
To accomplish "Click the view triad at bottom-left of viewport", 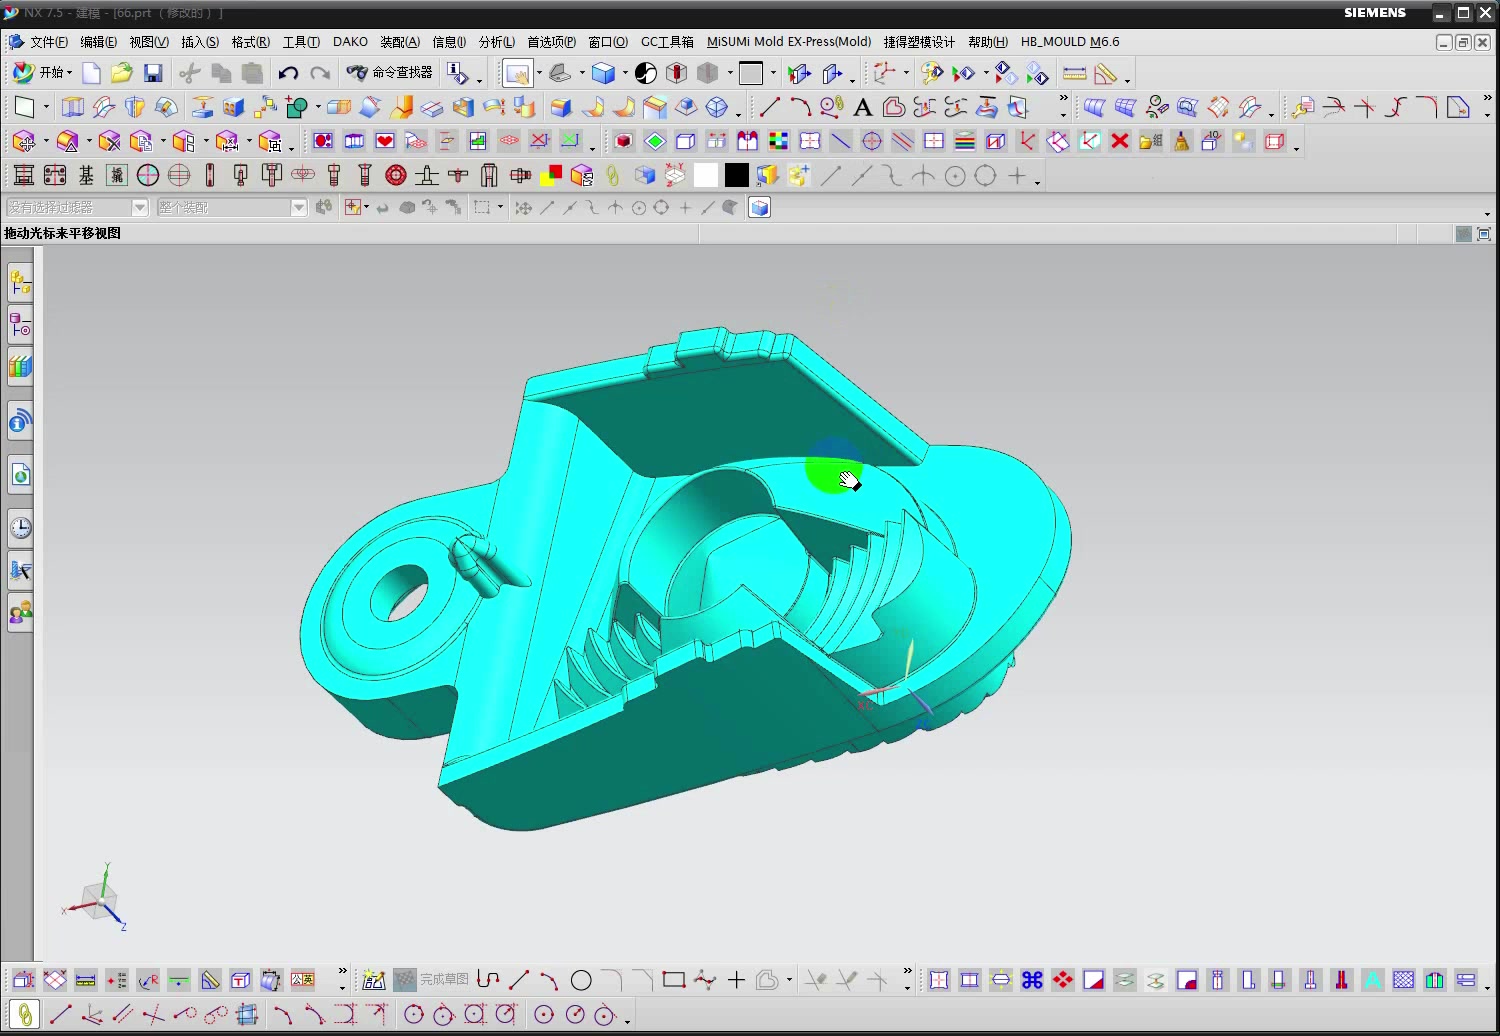I will pos(96,899).
